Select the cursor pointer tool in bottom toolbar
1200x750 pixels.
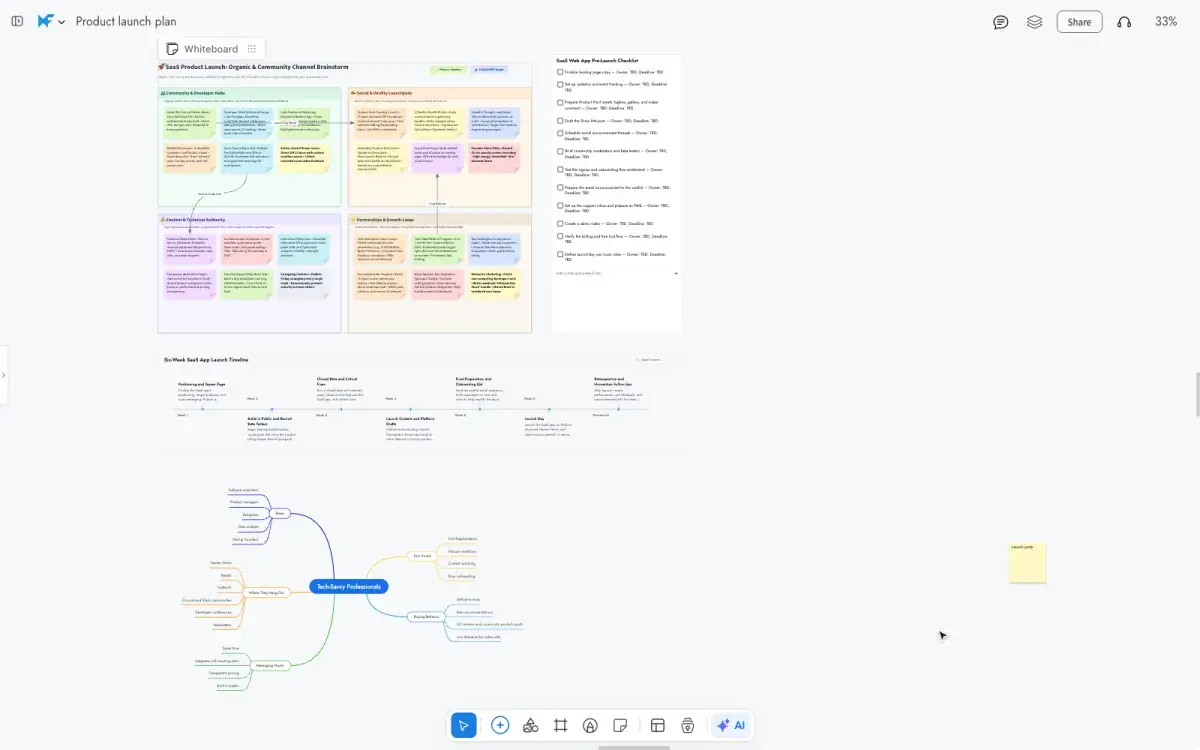coord(463,726)
